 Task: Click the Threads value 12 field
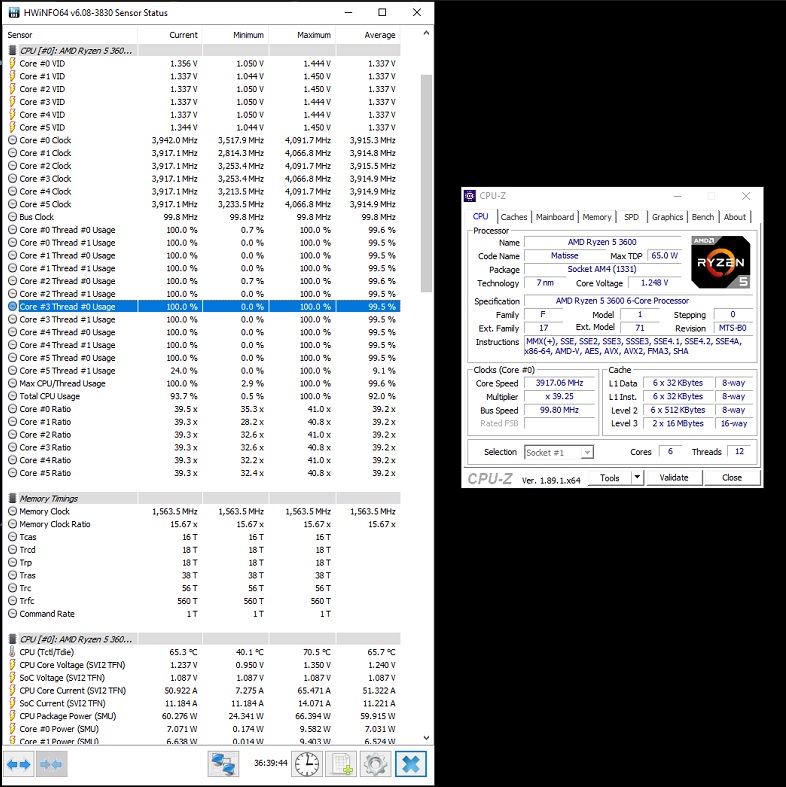point(739,452)
